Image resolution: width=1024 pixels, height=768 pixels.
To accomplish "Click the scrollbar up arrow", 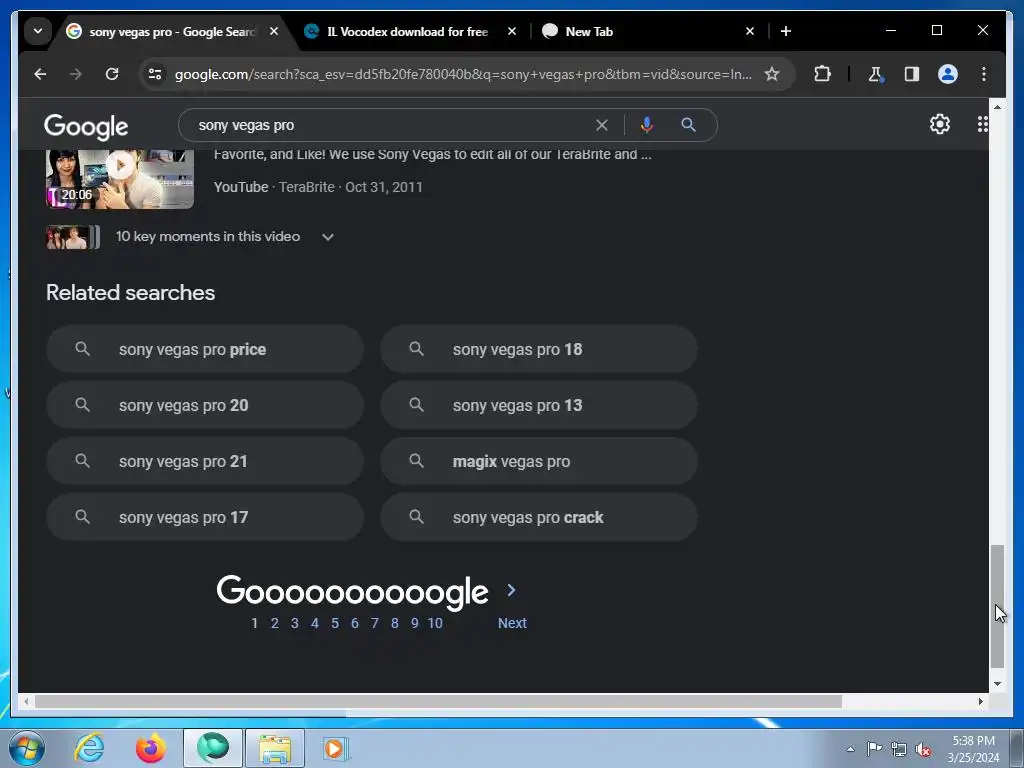I will (997, 106).
